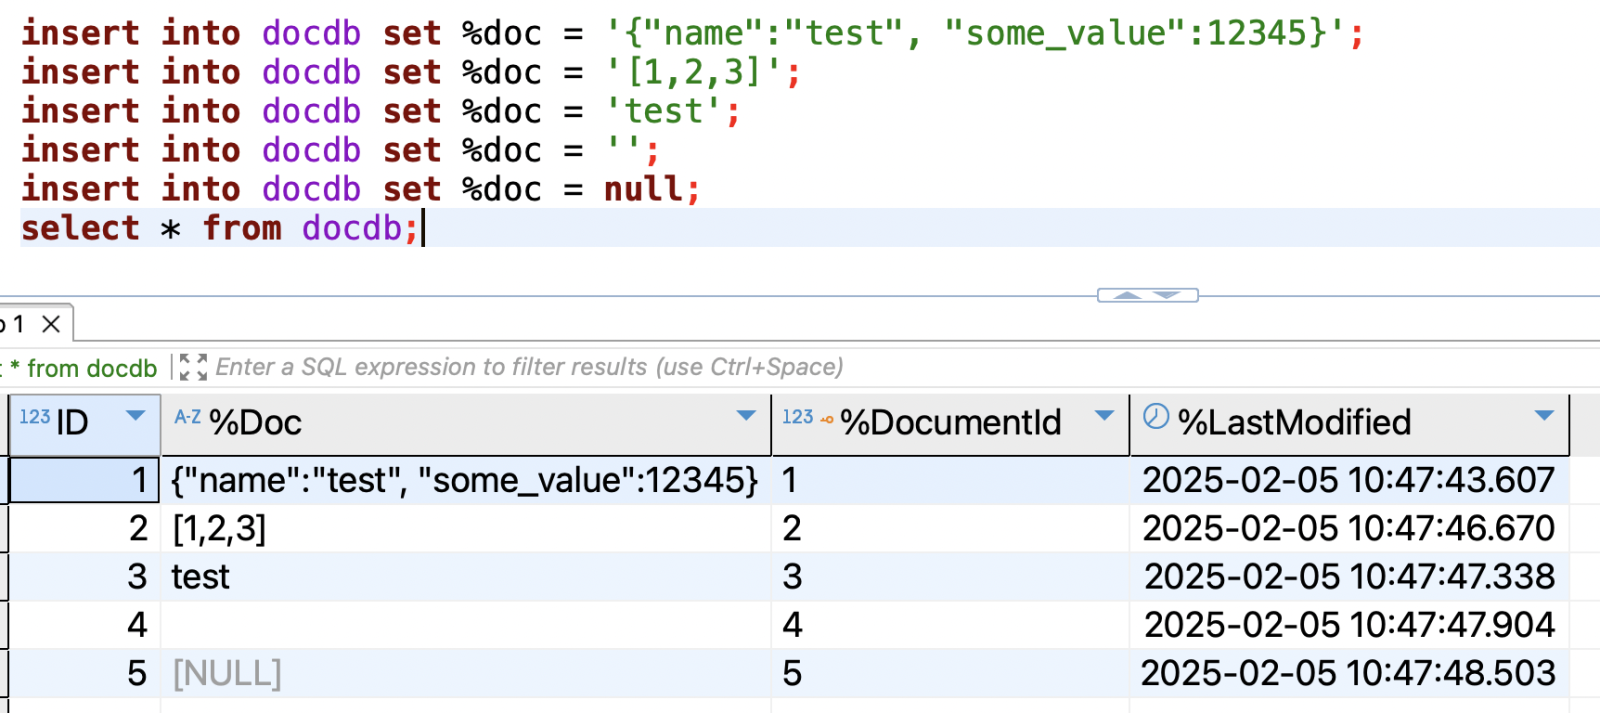Click the key icon in %DocumentId header
1600x713 pixels.
click(826, 419)
